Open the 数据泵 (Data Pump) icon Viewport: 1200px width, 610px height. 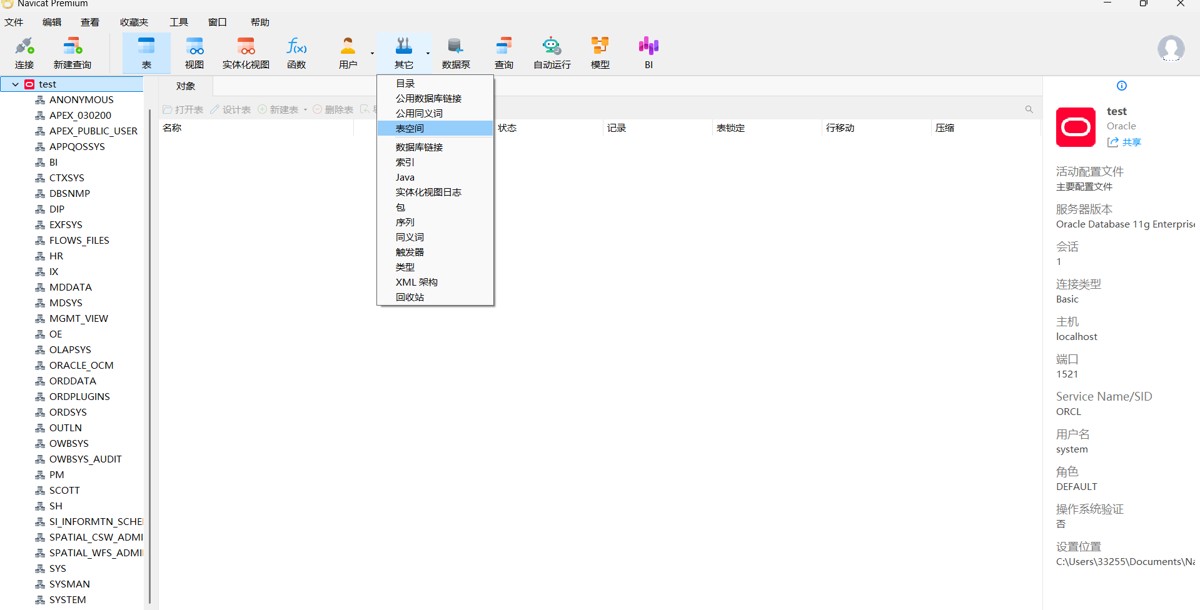coord(456,53)
